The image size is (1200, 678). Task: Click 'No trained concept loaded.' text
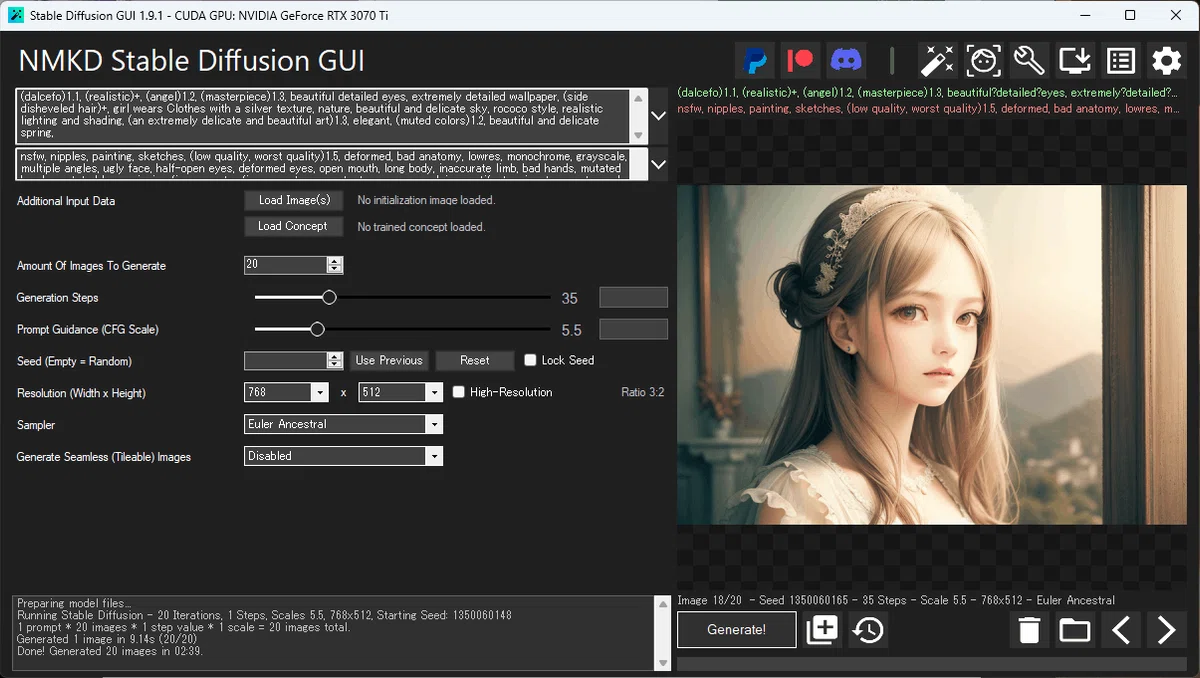tap(421, 227)
